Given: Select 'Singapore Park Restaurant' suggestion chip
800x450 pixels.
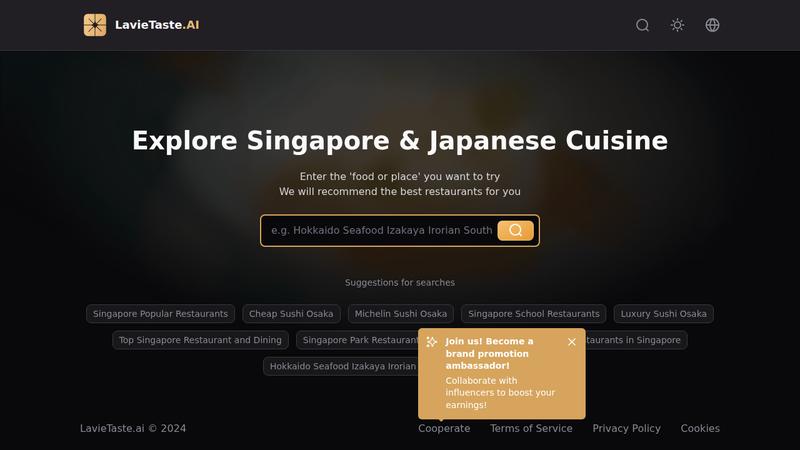Looking at the screenshot, I should 357,340.
